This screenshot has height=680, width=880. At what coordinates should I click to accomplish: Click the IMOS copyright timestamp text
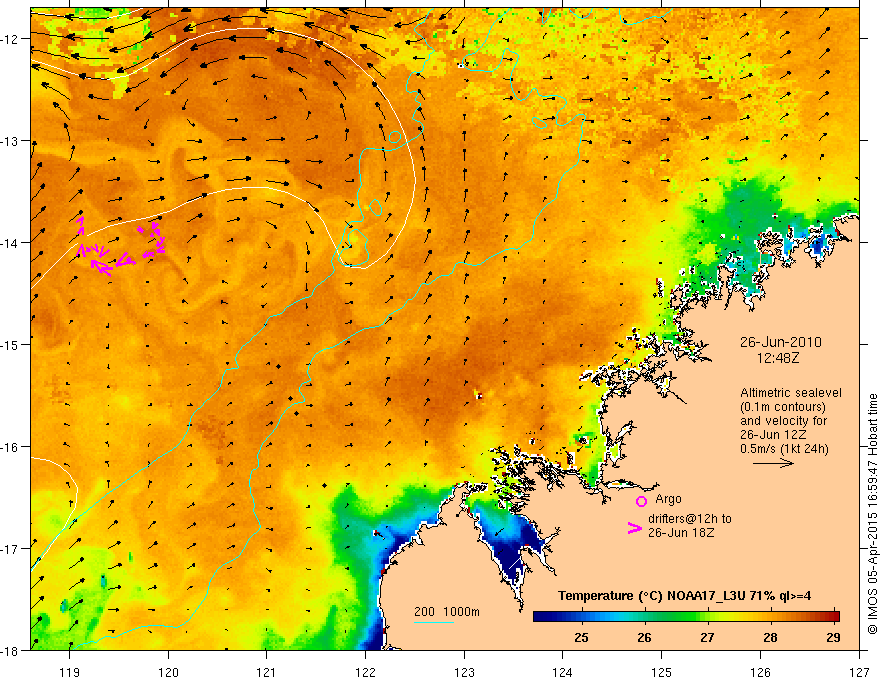click(x=873, y=514)
